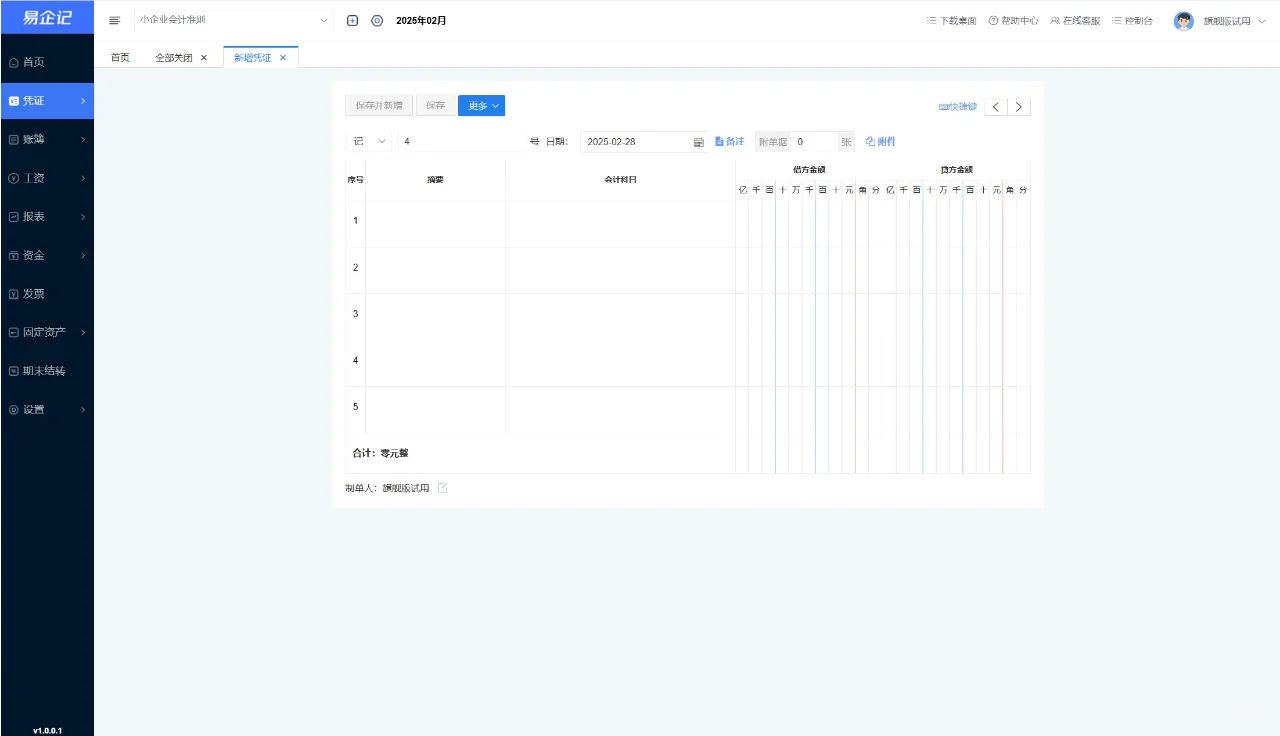
Task: Select the 全部关闭 tab
Action: pos(174,58)
